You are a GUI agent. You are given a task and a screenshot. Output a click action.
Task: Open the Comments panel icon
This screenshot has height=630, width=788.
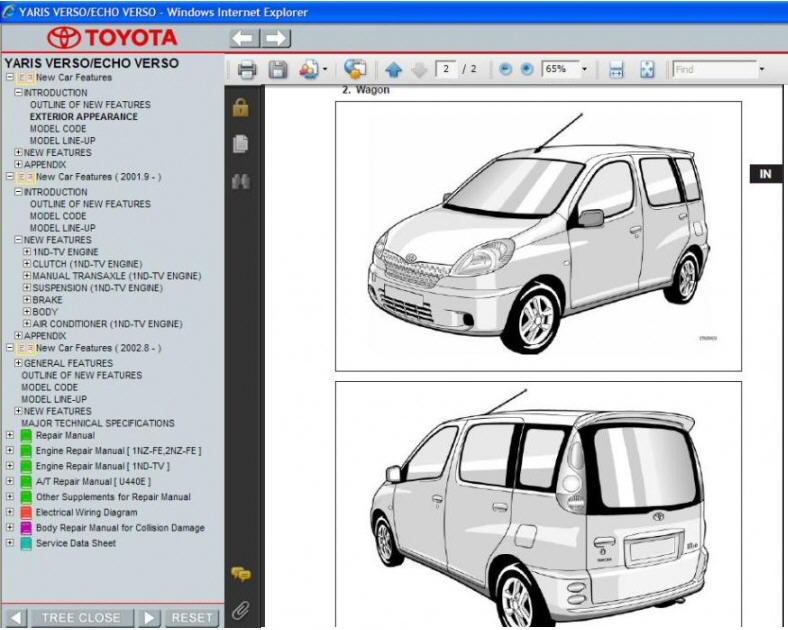coord(241,574)
